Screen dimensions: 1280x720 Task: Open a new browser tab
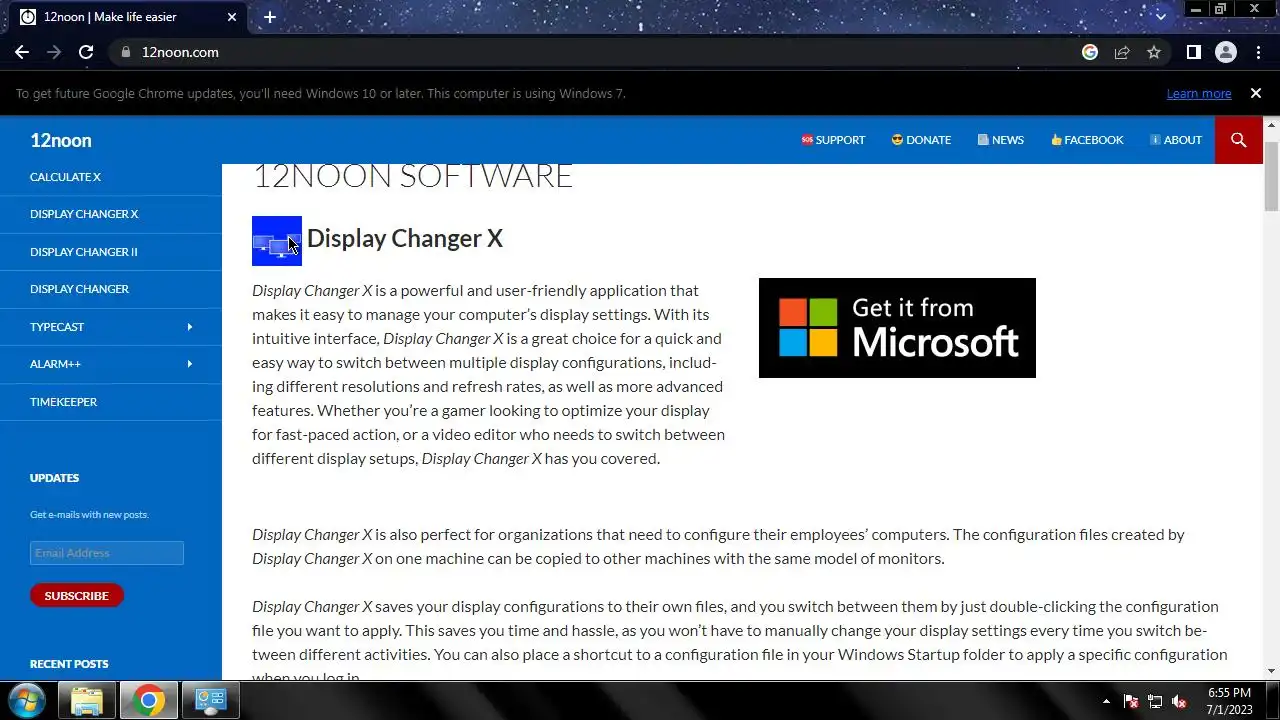click(x=270, y=17)
